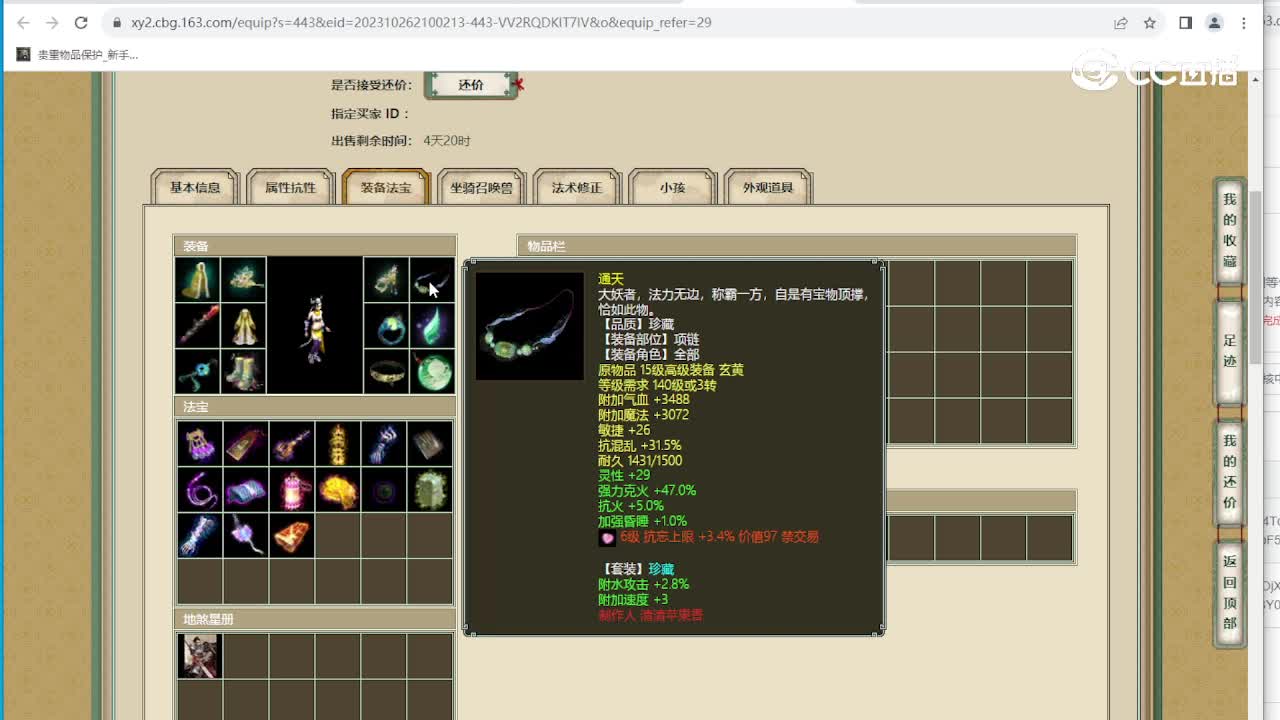
Task: Select the green feather equipment icon
Action: [432, 326]
